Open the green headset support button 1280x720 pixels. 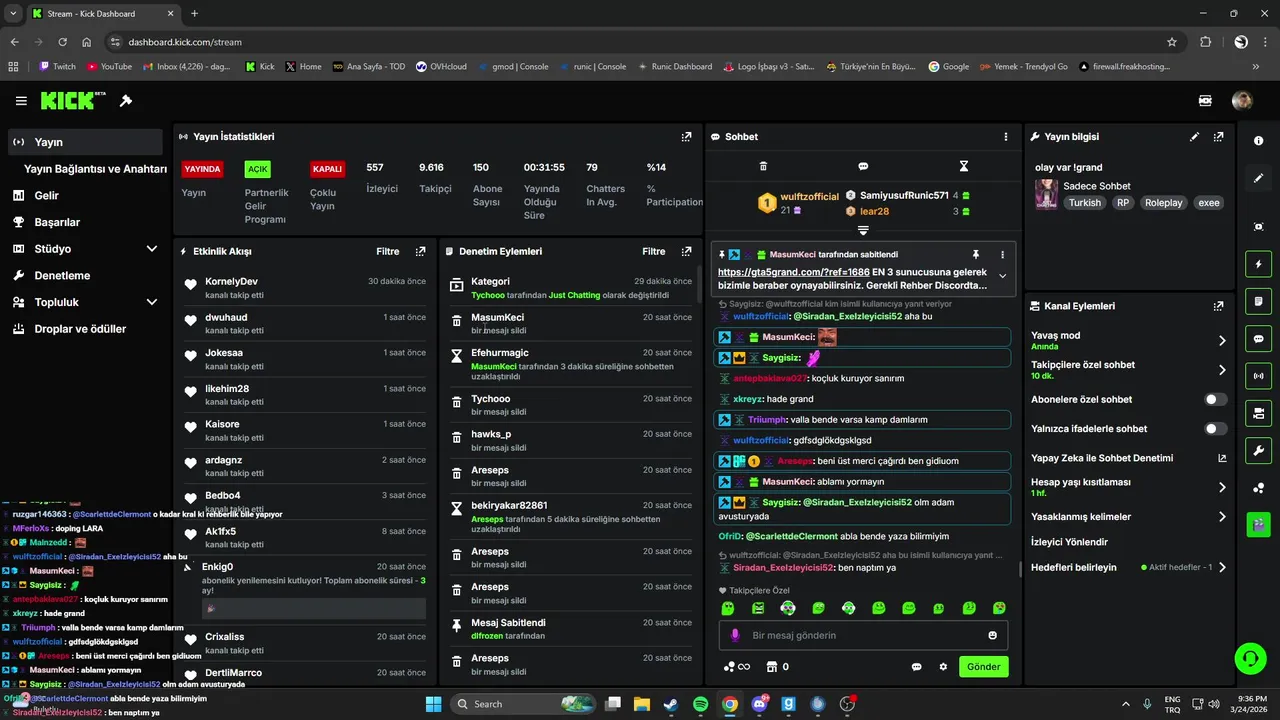(x=1250, y=658)
